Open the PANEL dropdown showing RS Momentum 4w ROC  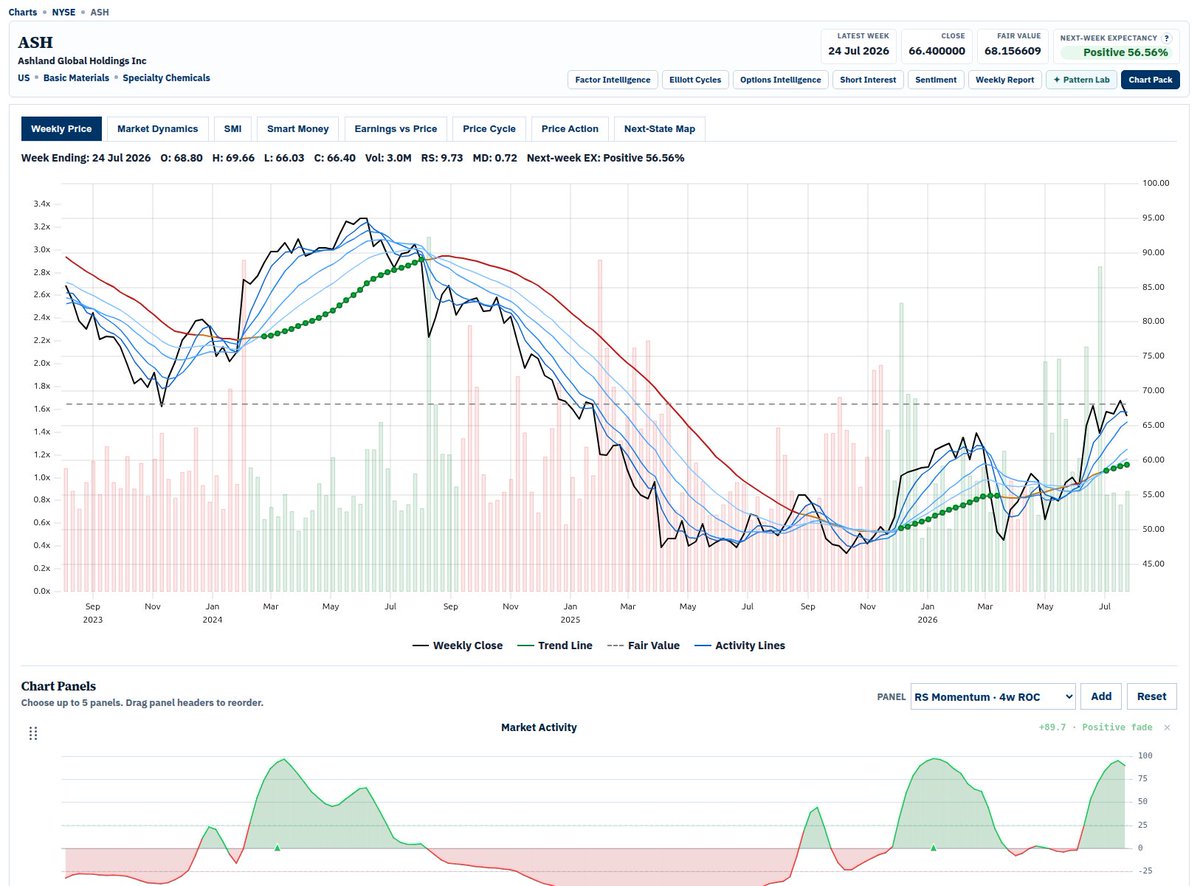click(993, 696)
